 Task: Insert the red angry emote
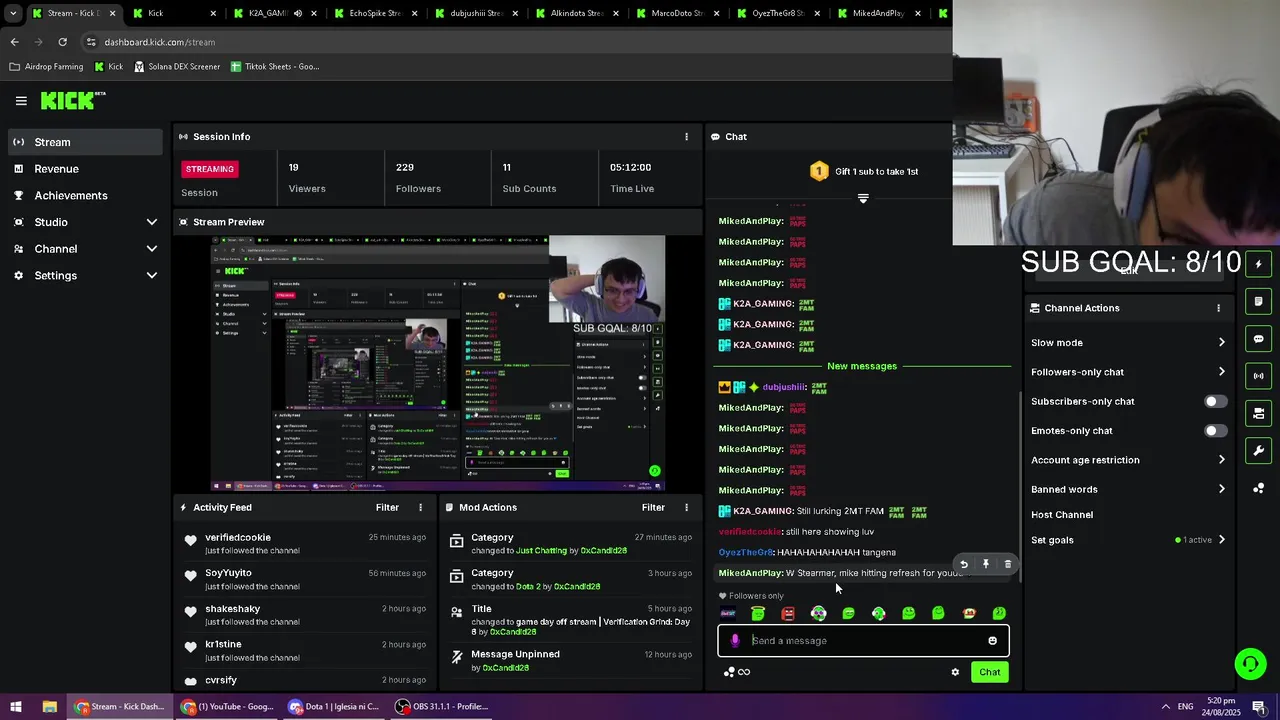pos(788,613)
